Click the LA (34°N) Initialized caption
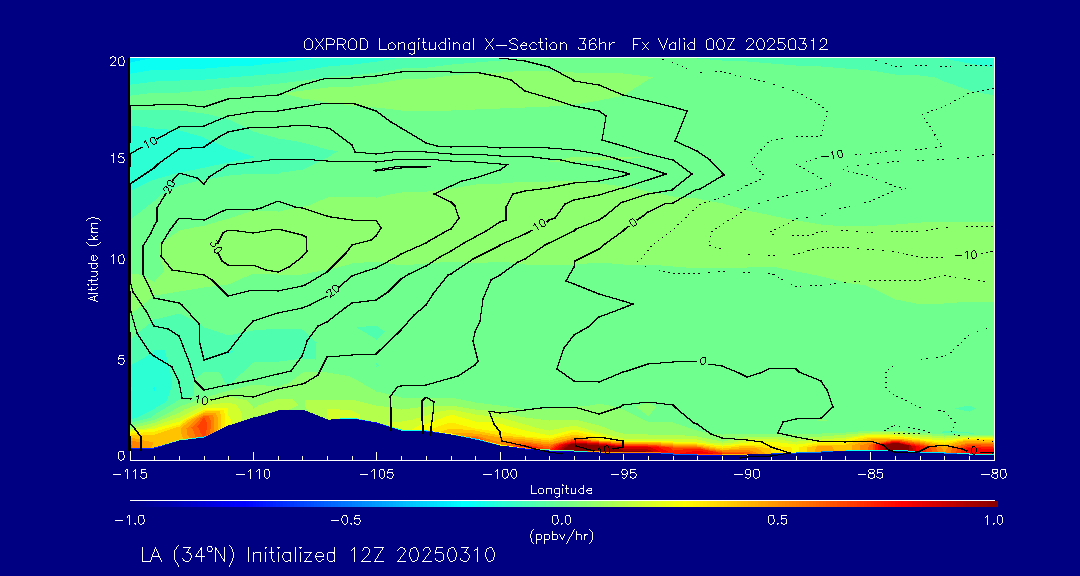The image size is (1080, 576). (318, 555)
